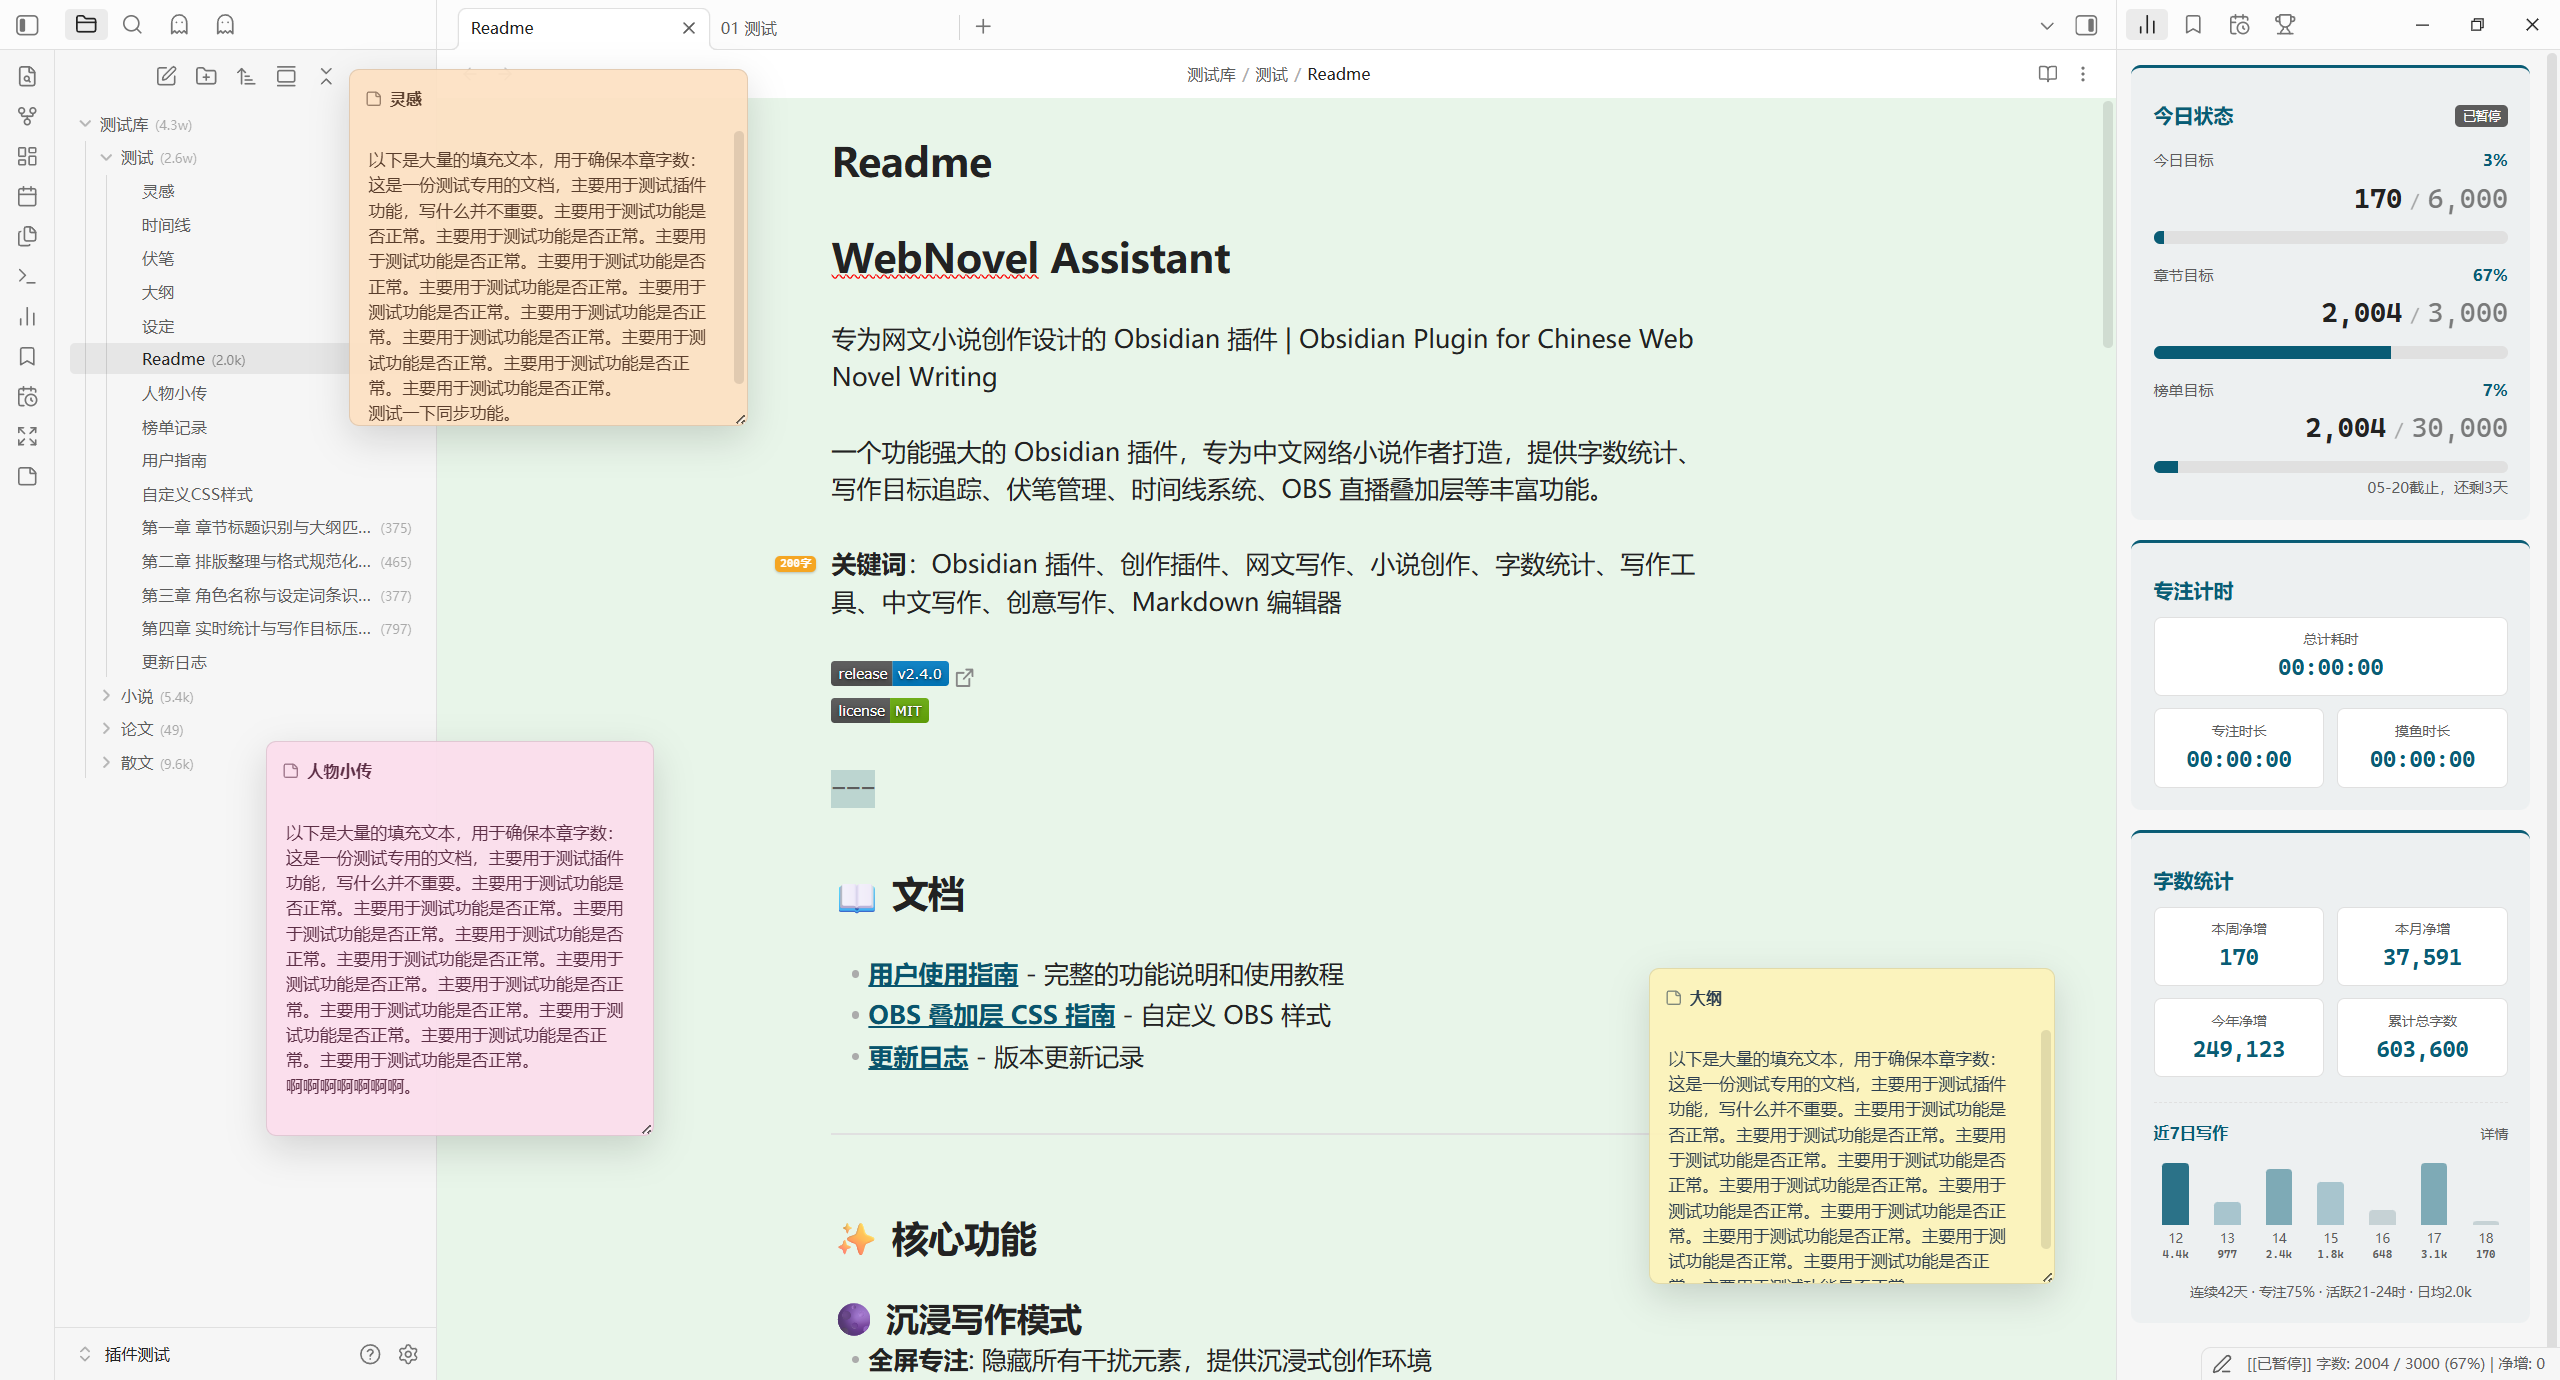Click the sticky note icon in left ribbon

pyautogui.click(x=27, y=476)
